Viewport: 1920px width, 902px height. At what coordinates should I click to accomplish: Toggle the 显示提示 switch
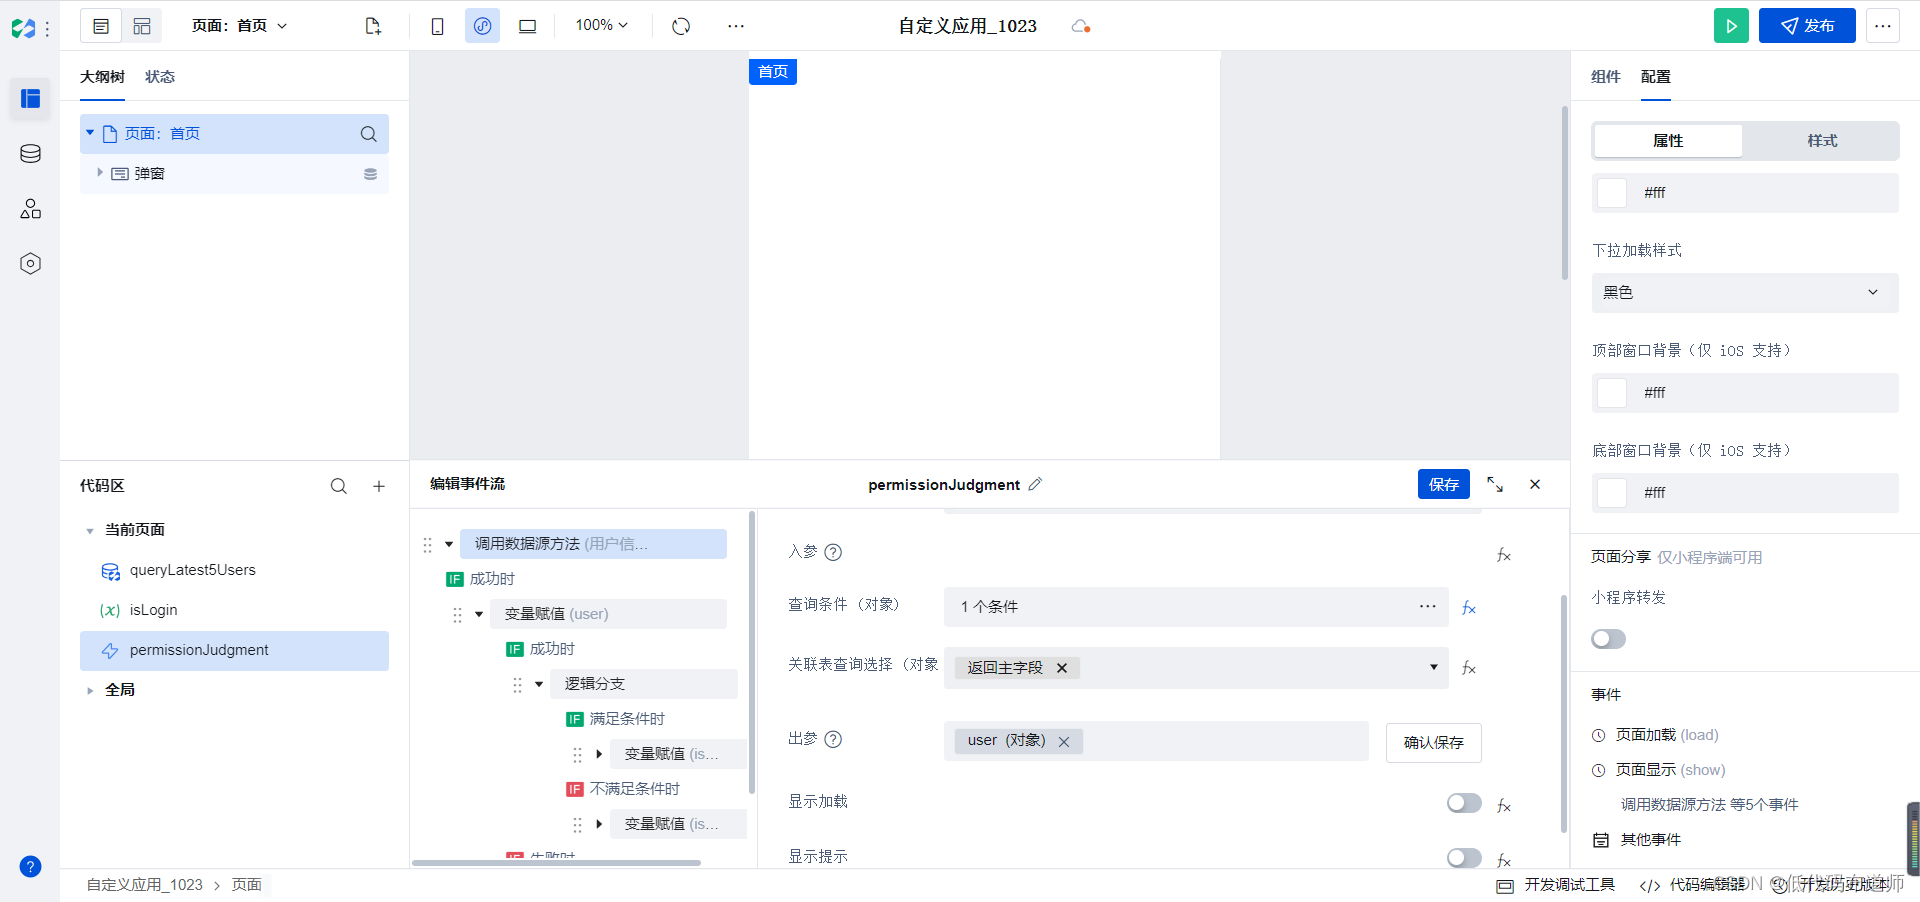1464,858
